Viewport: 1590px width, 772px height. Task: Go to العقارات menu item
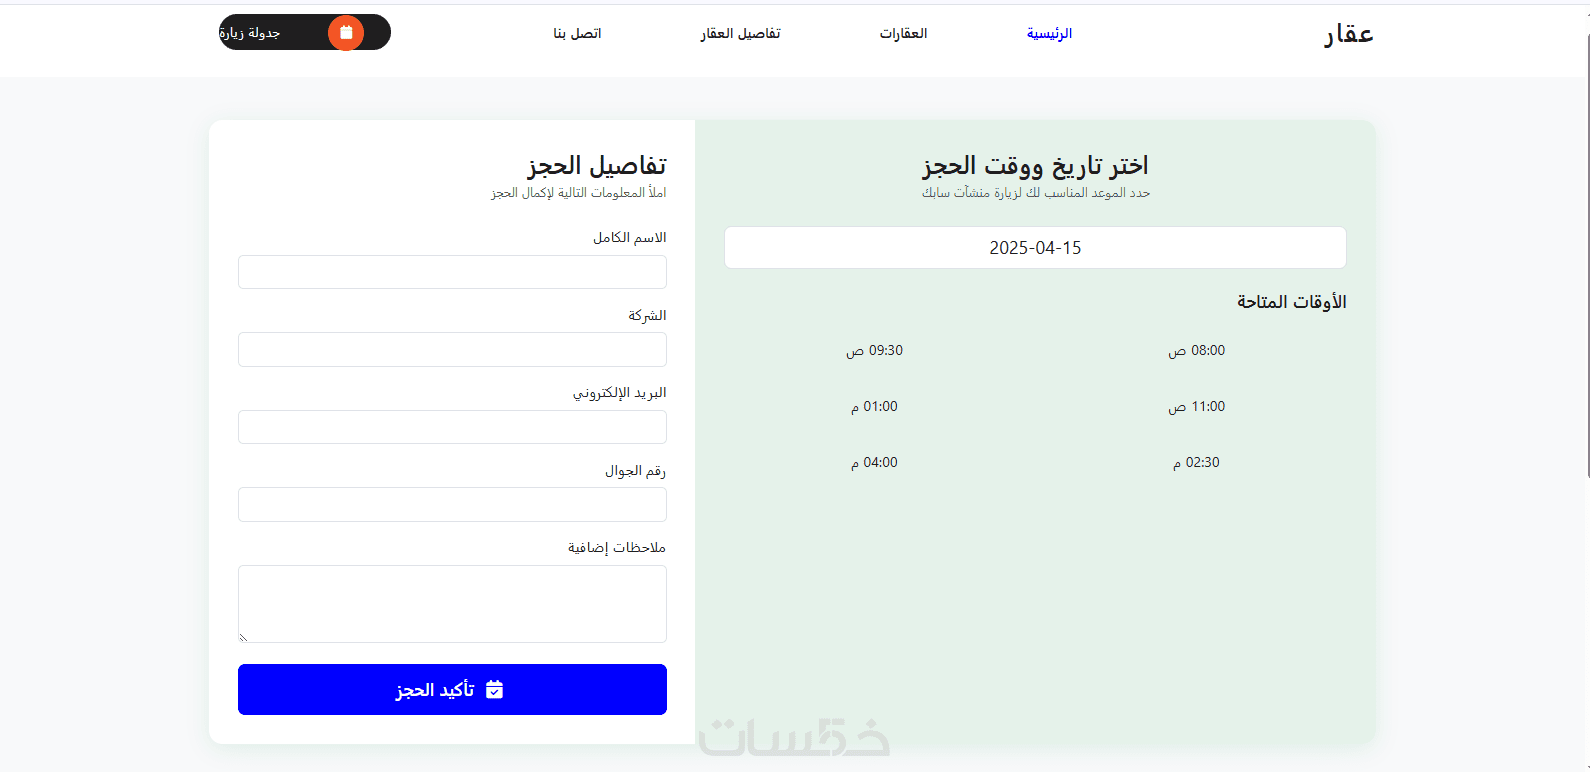(903, 33)
